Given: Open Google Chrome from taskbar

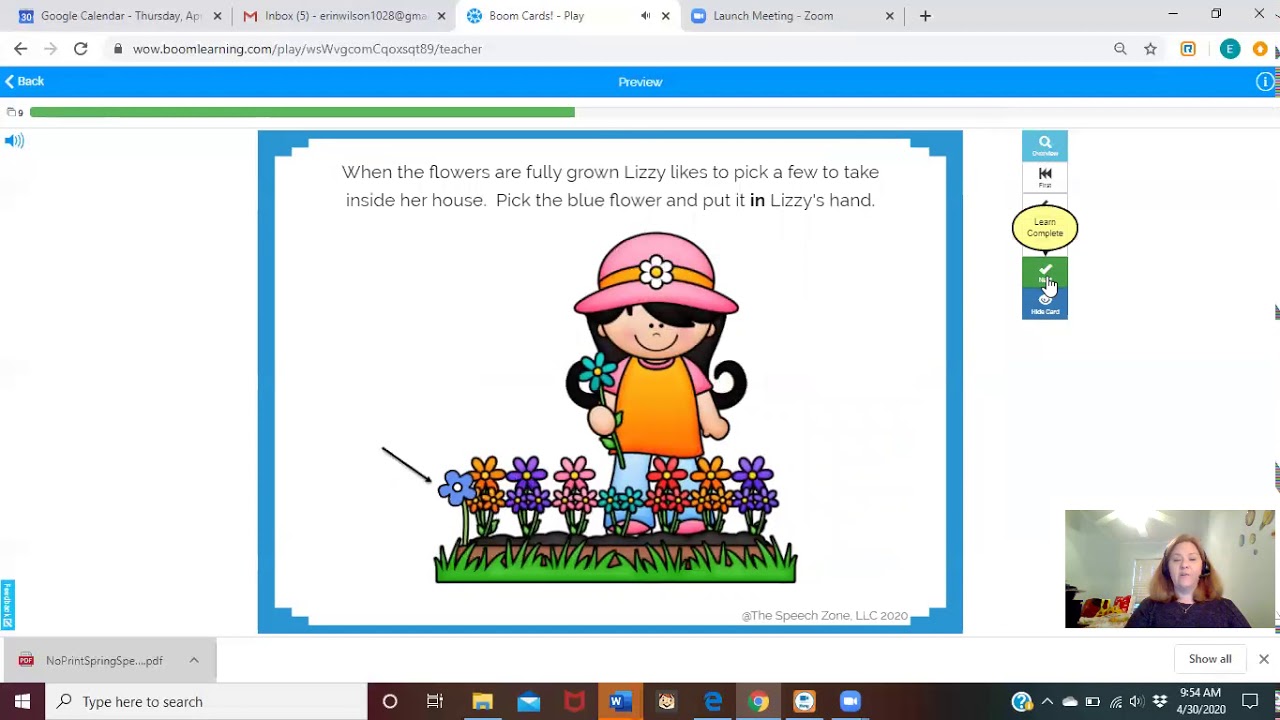Looking at the screenshot, I should click(758, 702).
